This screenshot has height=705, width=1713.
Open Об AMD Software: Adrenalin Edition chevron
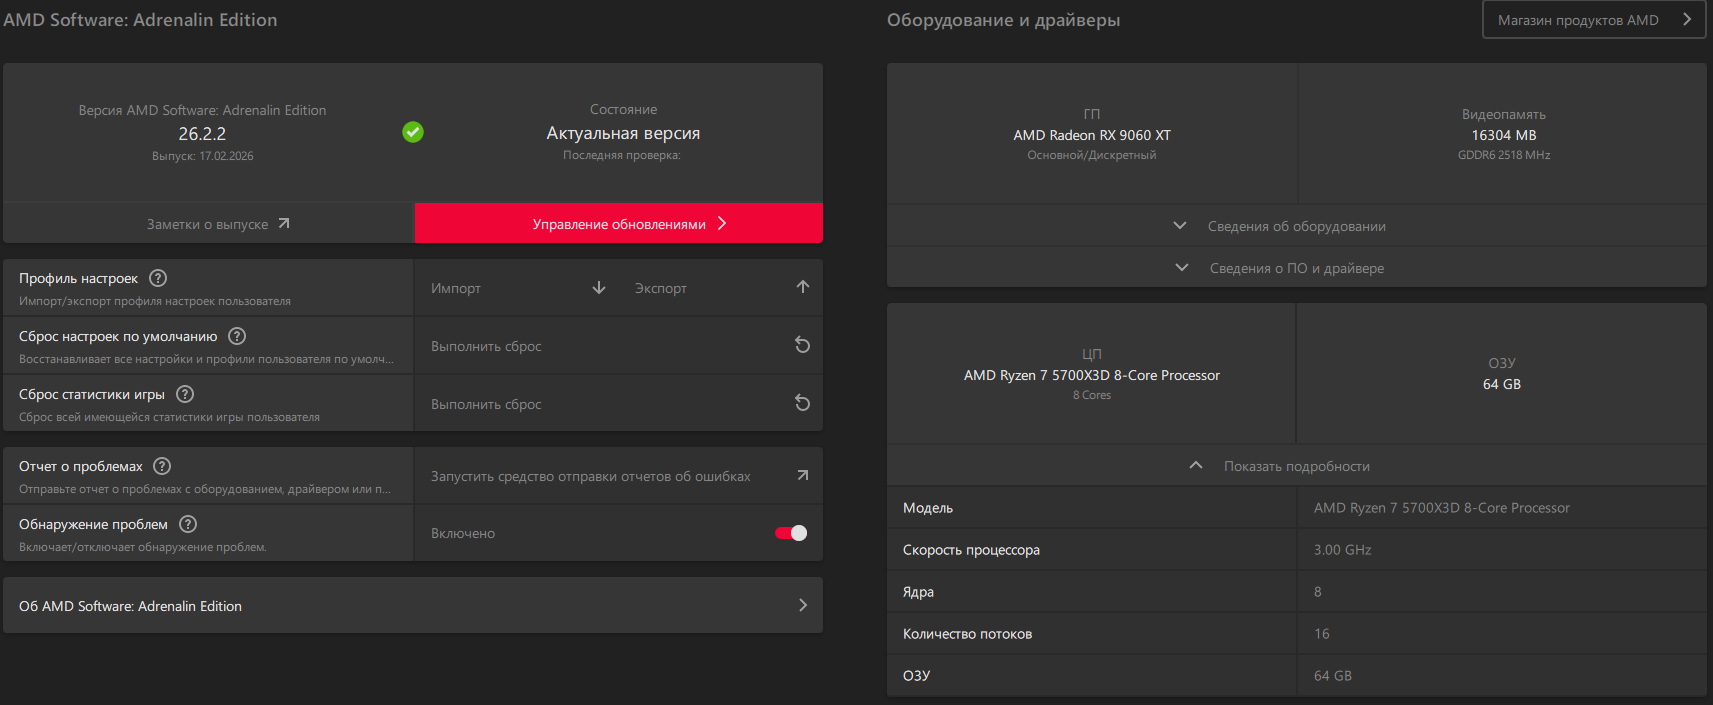point(802,605)
